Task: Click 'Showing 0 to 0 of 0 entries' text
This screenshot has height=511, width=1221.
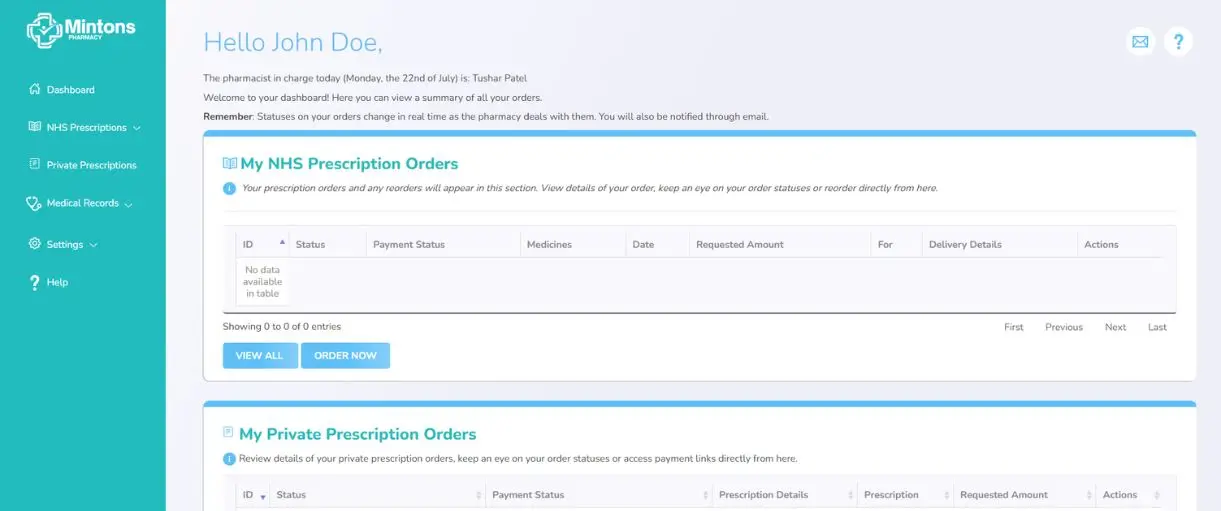Action: [282, 327]
